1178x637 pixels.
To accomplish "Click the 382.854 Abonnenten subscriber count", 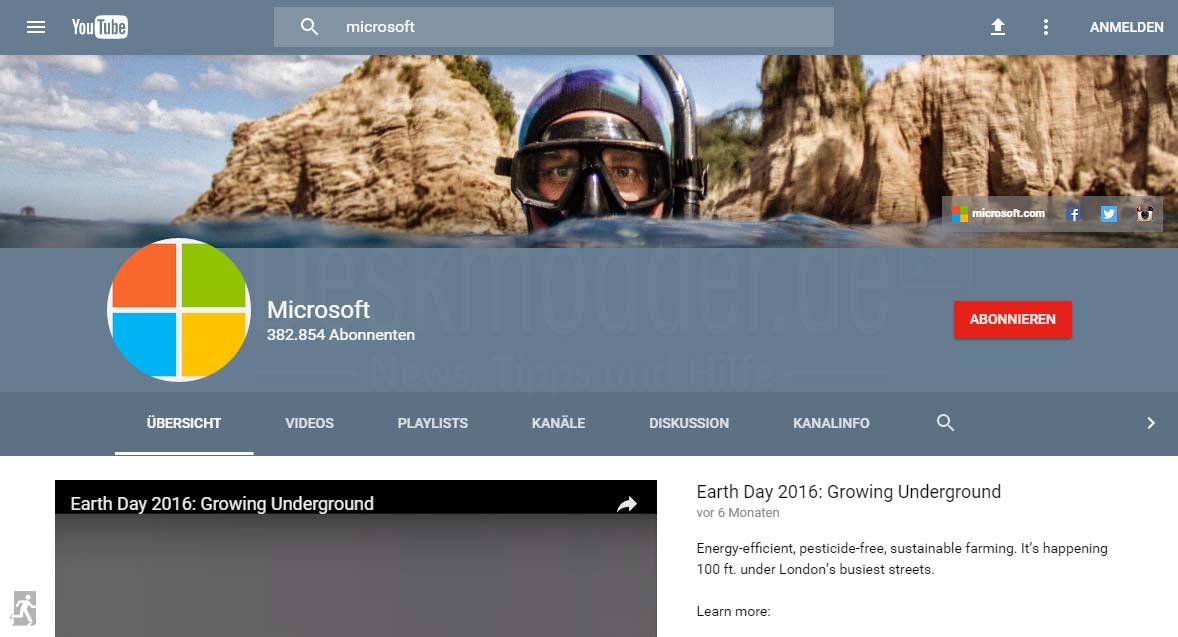I will click(340, 335).
